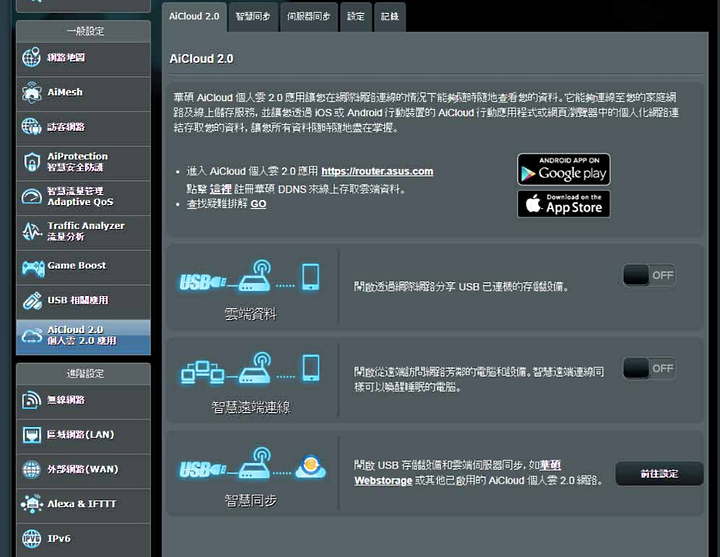The height and width of the screenshot is (557, 720).
Task: Open the 華碩 Webstorage link
Action: 457,473
